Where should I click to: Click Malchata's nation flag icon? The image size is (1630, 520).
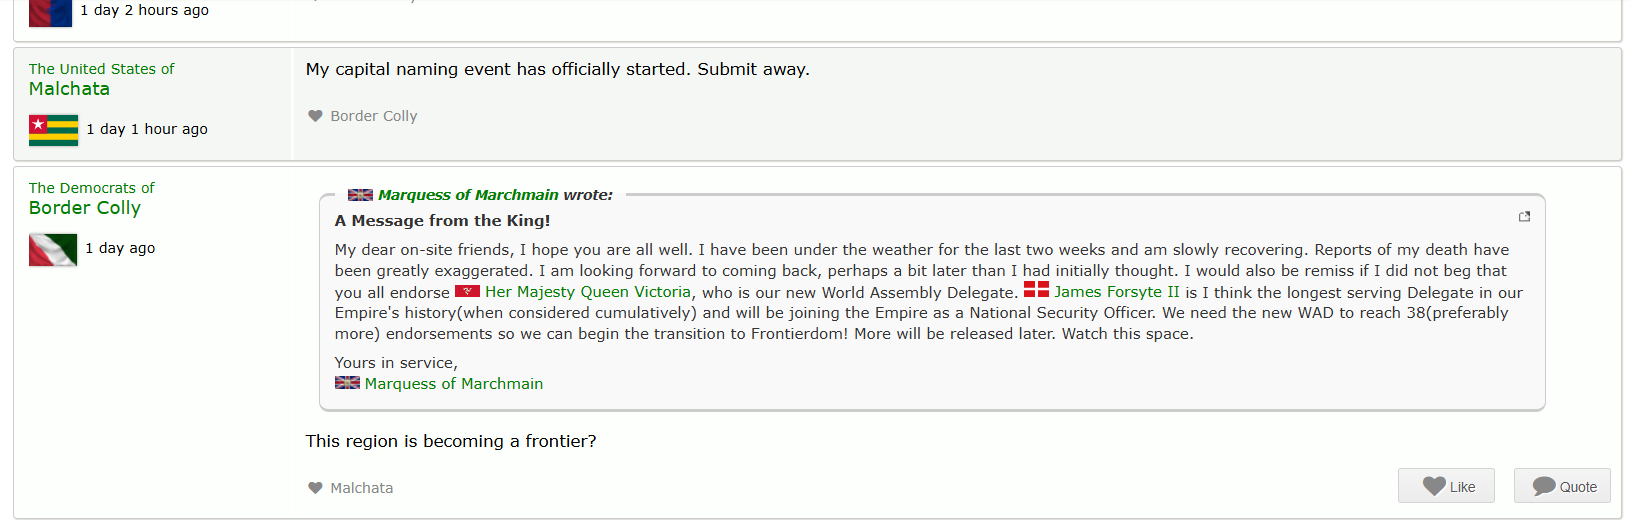53,130
